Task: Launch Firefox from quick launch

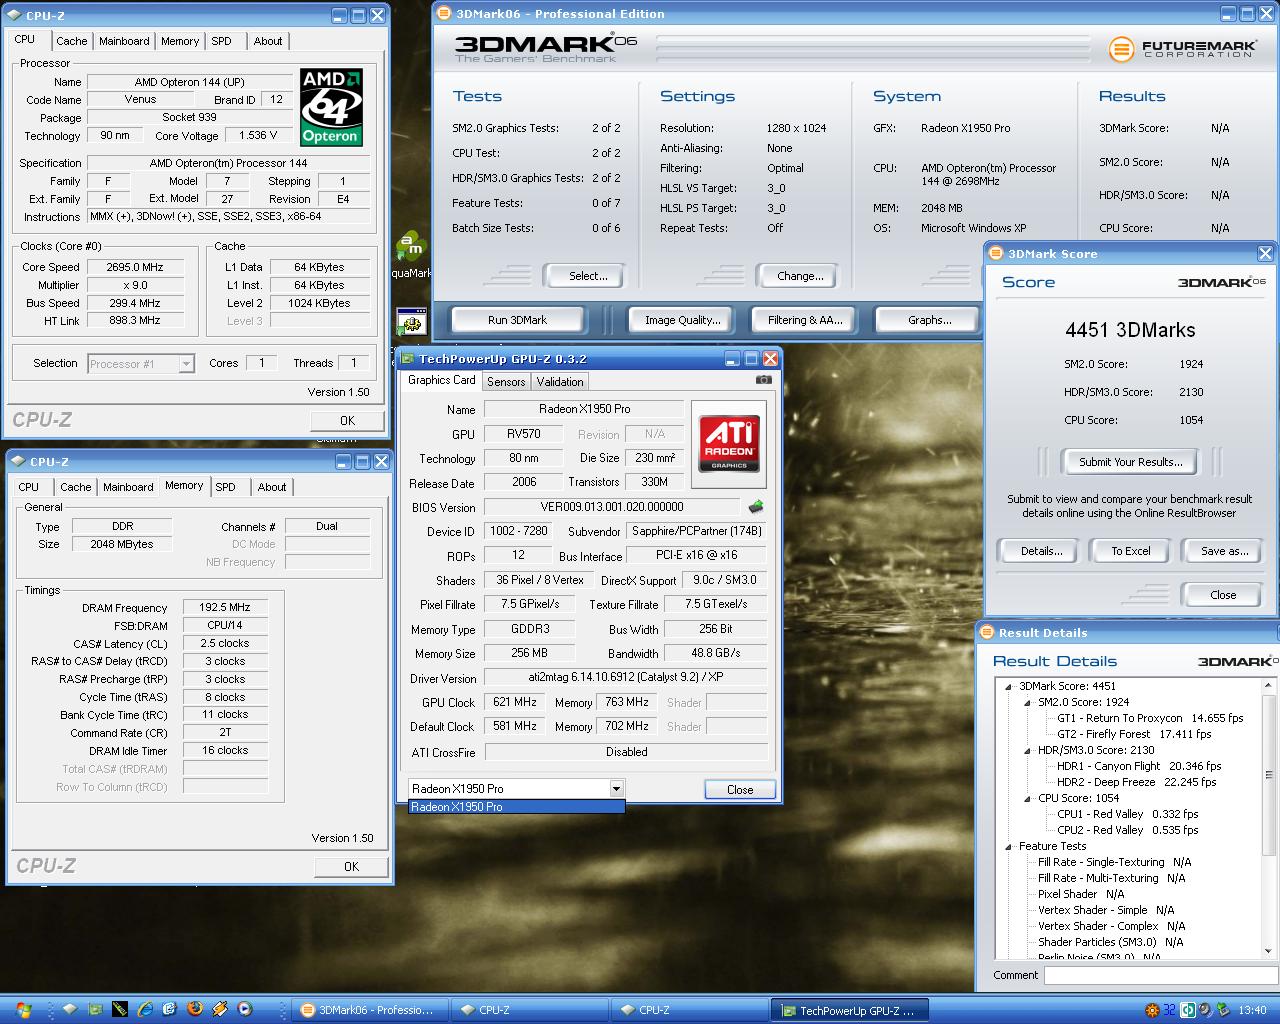Action: [194, 1010]
